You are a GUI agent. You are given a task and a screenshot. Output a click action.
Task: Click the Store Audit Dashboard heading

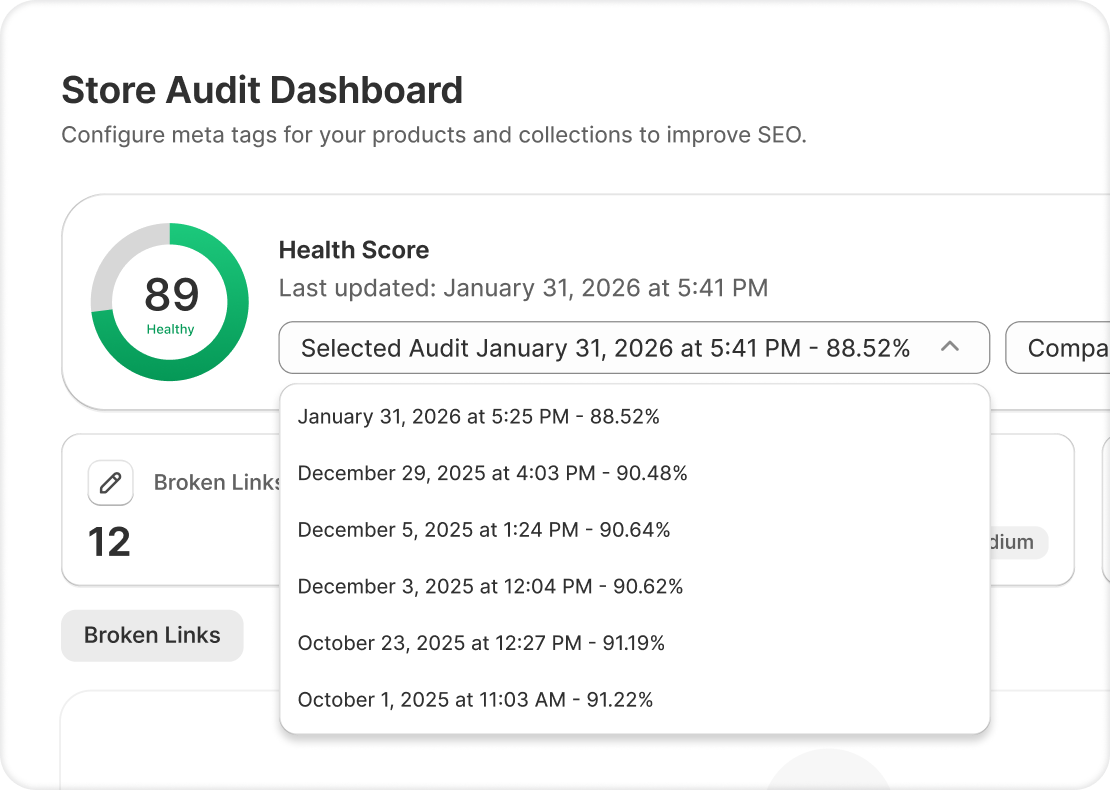(262, 90)
